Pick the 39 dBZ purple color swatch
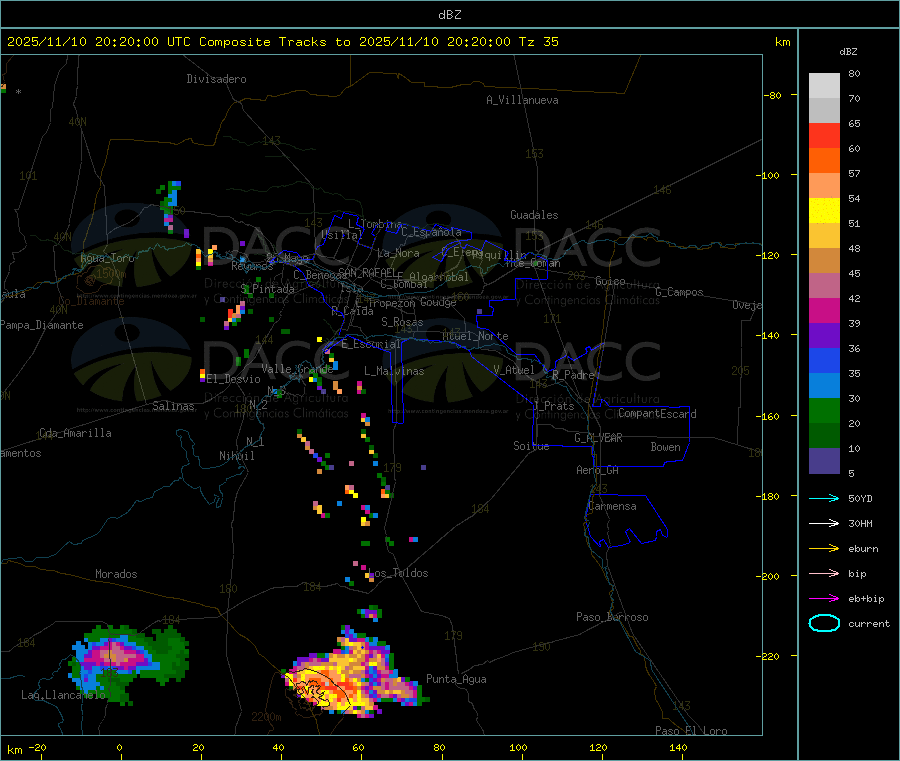This screenshot has width=900, height=761. [824, 336]
